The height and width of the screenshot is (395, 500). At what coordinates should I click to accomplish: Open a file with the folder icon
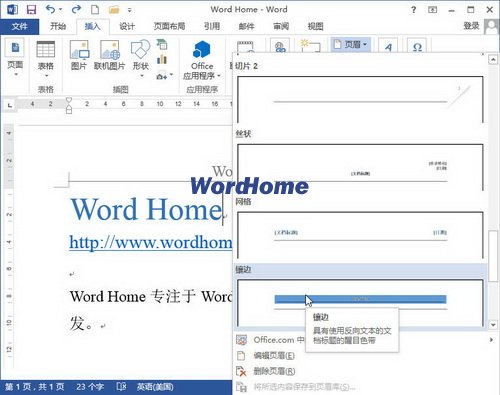(114, 9)
